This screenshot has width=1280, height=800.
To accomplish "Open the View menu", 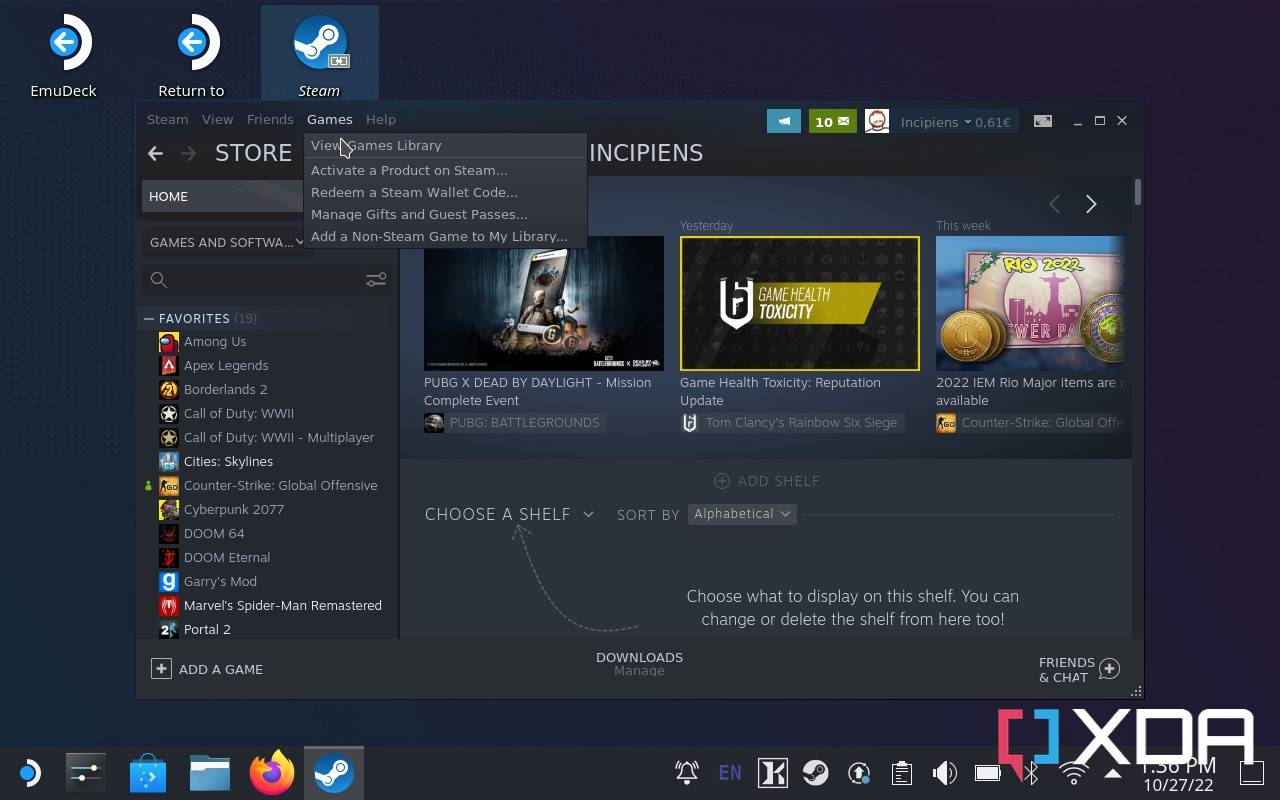I will (217, 119).
